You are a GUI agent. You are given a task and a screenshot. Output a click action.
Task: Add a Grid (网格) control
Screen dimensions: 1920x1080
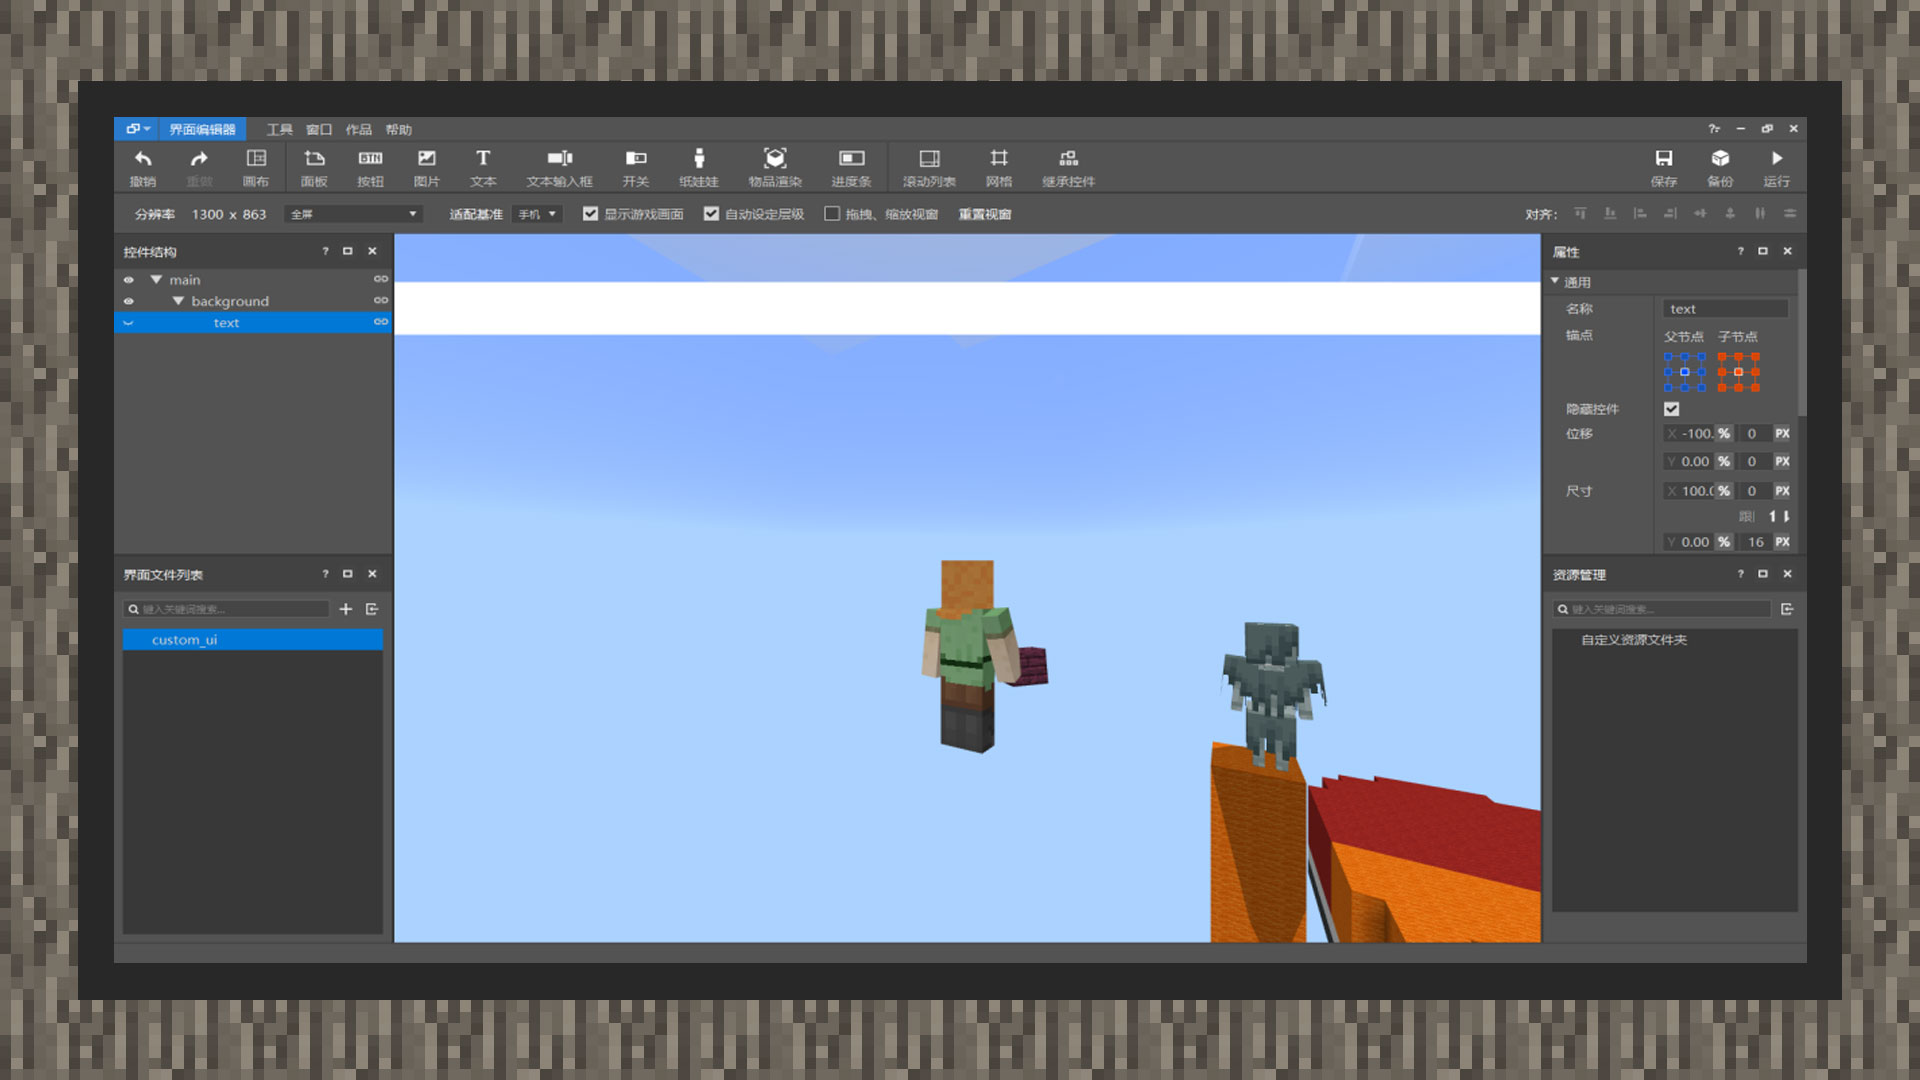[999, 167]
